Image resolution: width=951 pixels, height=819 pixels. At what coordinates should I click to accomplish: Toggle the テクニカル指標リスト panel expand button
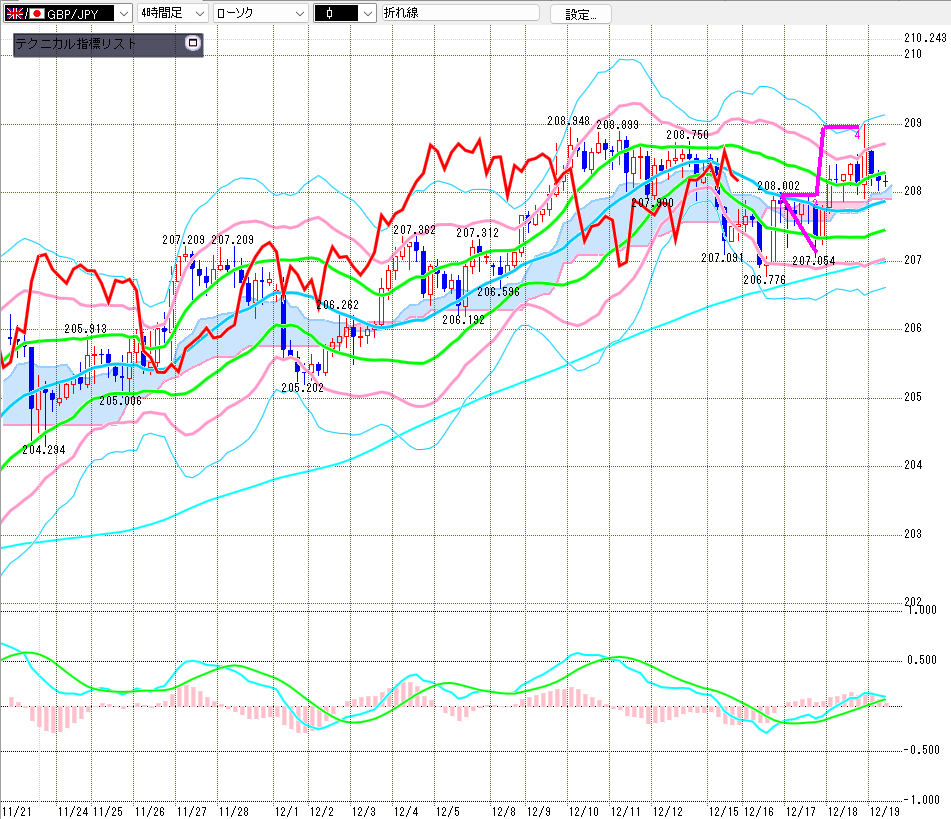pos(193,44)
